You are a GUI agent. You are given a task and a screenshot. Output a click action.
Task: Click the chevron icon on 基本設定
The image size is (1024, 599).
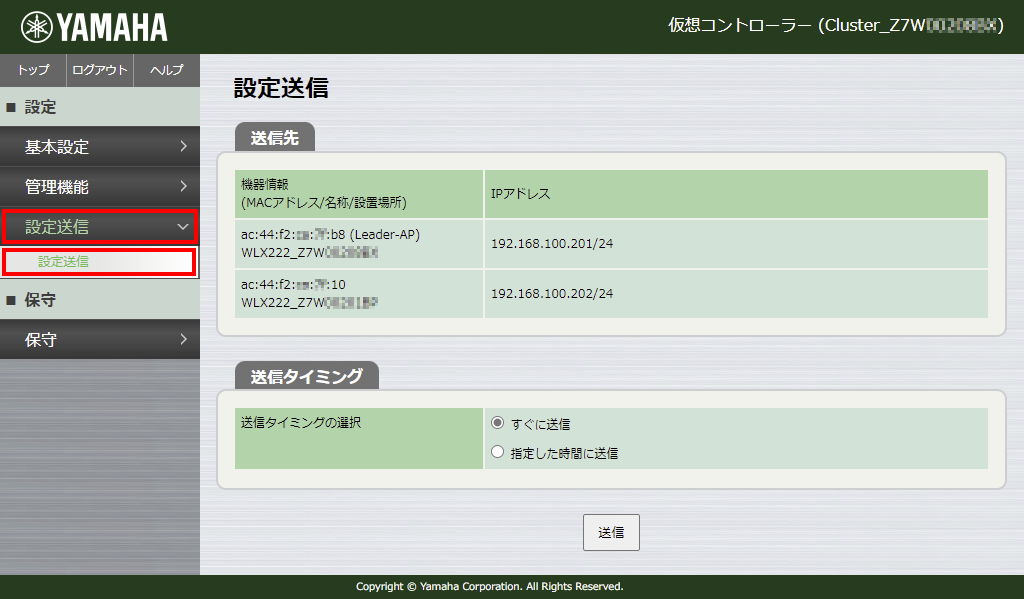click(x=186, y=146)
